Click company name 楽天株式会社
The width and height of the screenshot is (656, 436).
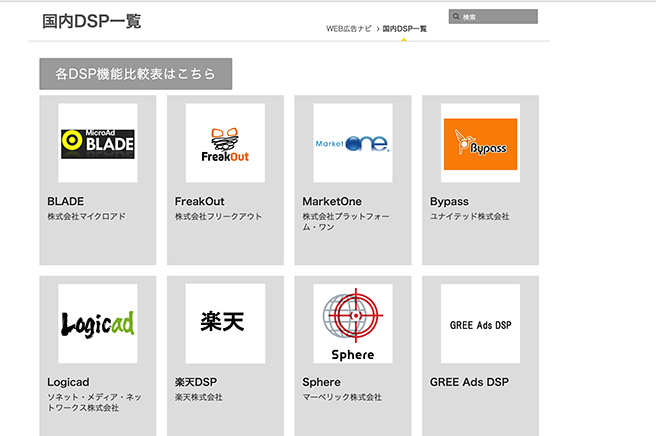point(199,397)
